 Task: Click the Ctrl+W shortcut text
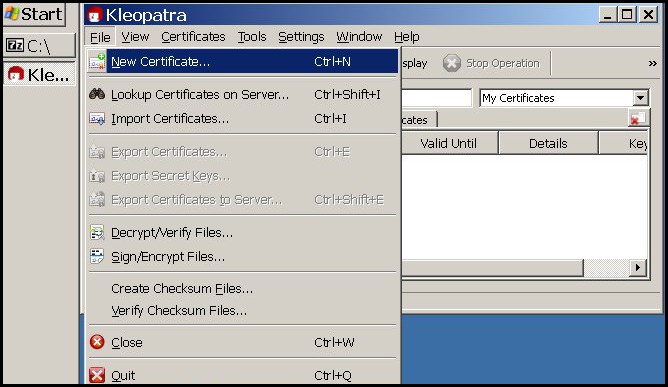pyautogui.click(x=334, y=342)
